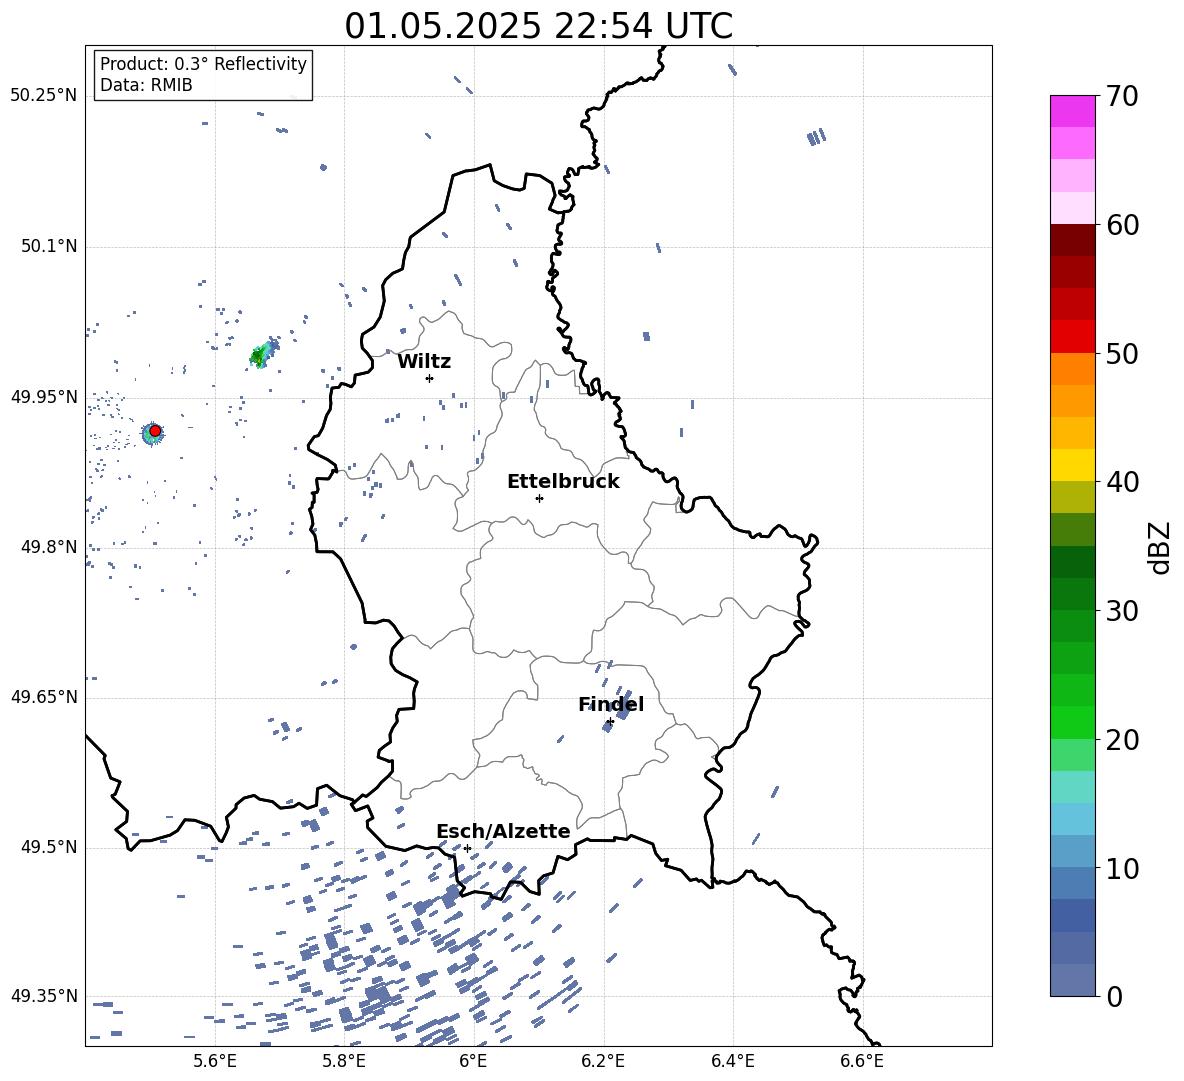Click the cross marker below Wiltz
This screenshot has width=1184, height=1081.
[x=429, y=378]
